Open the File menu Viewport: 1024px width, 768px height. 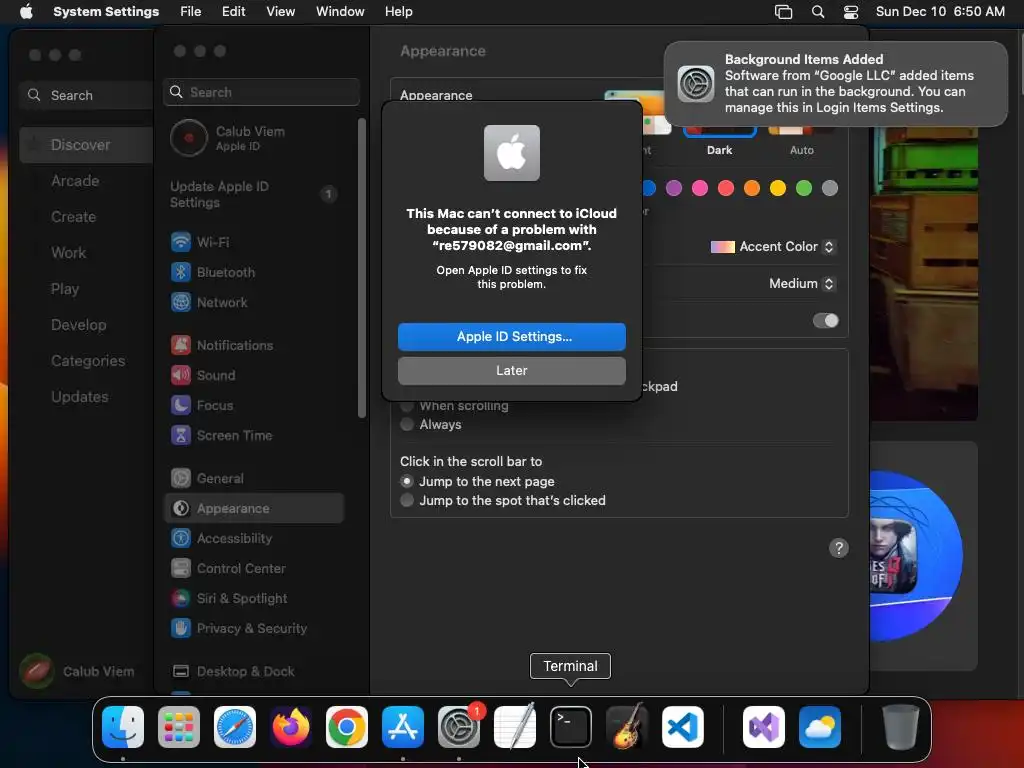point(191,12)
